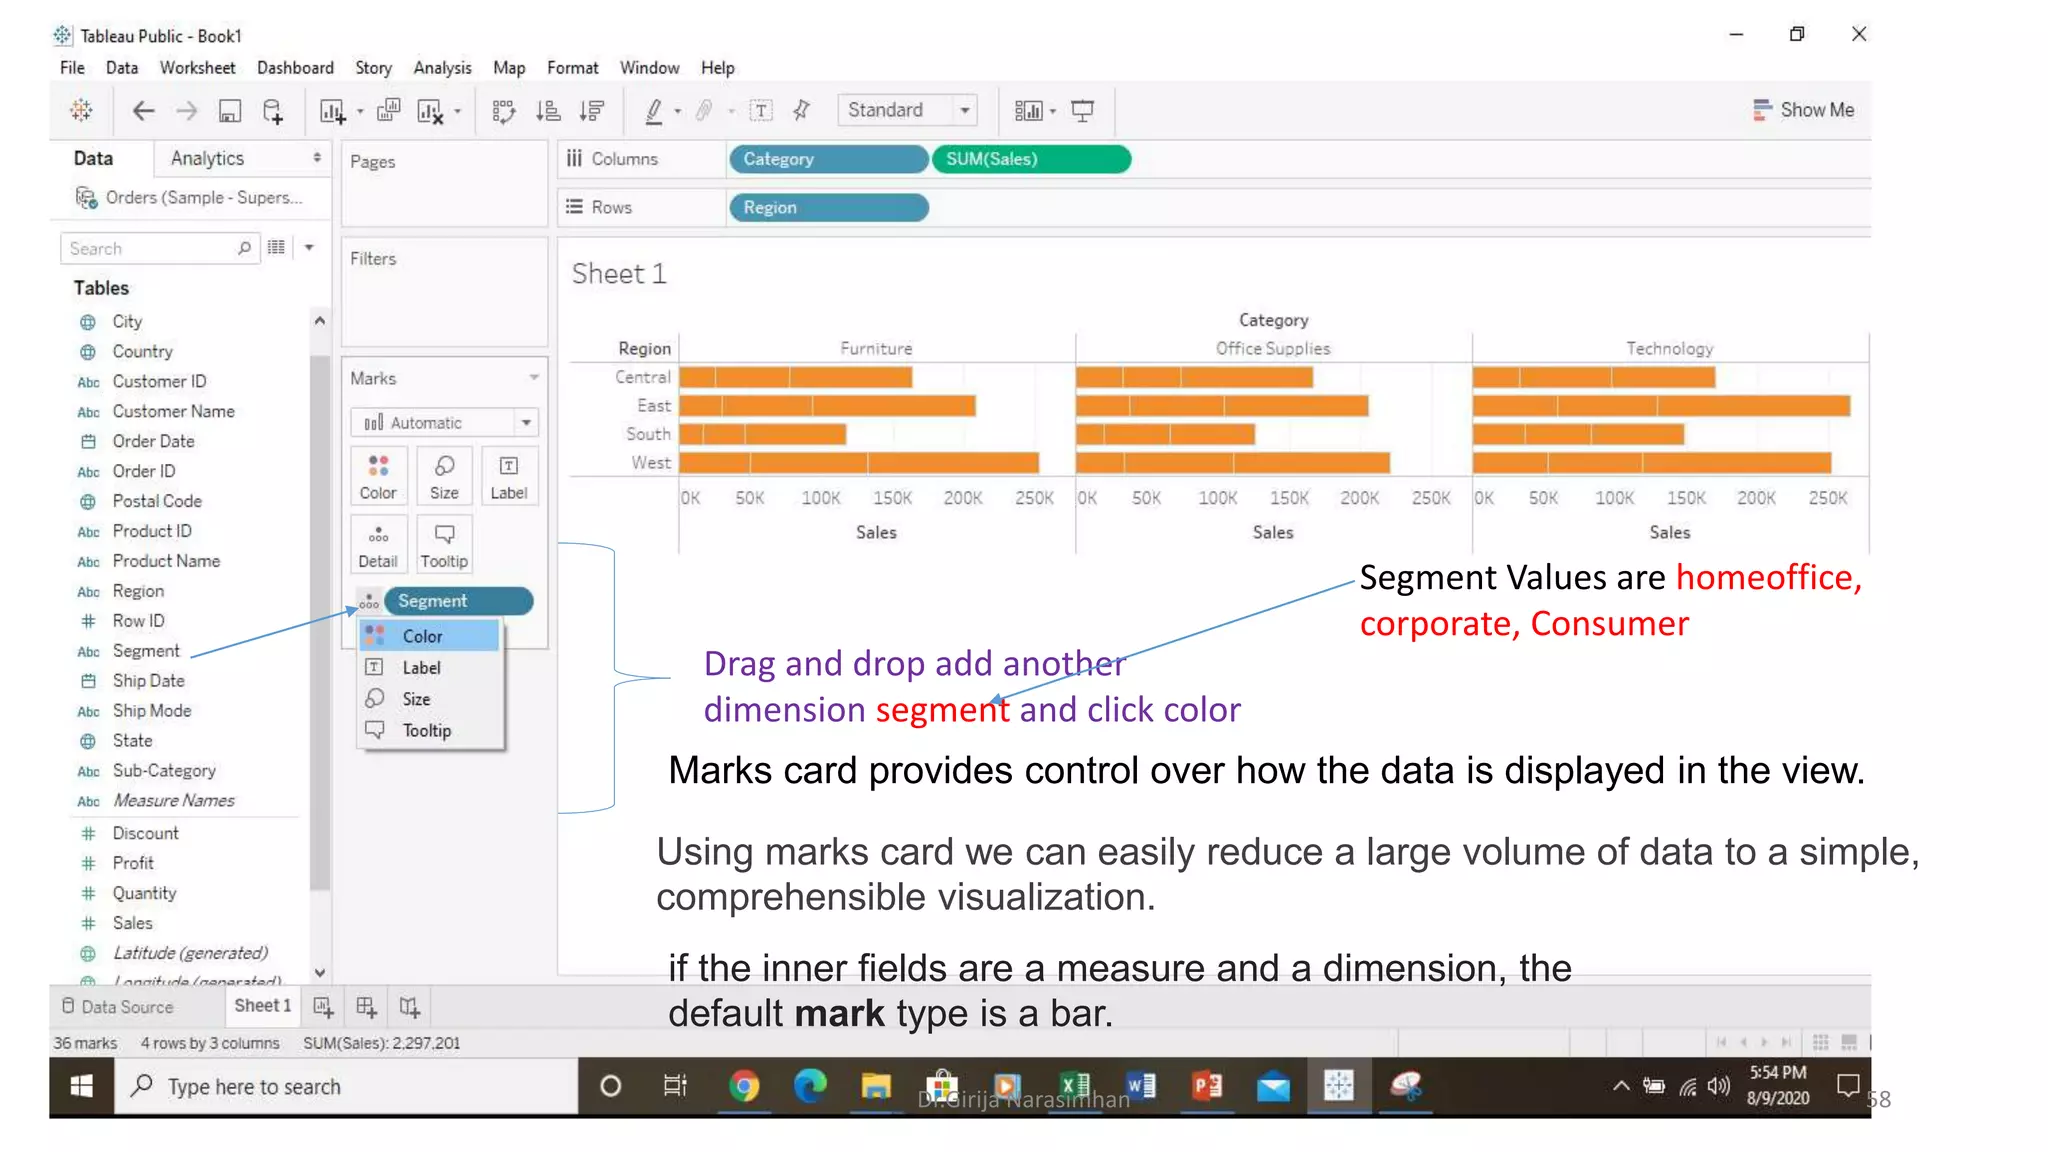Open the Clear Sheet dropdown arrow
Image resolution: width=2048 pixels, height=1152 pixels.
[x=457, y=111]
